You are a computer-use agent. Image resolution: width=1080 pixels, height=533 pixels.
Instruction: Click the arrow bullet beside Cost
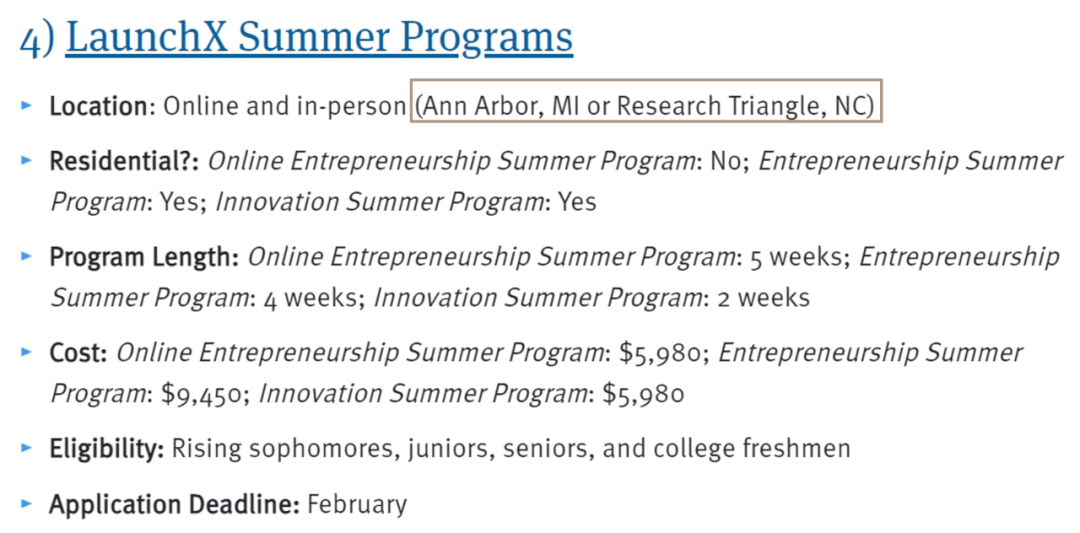[26, 351]
